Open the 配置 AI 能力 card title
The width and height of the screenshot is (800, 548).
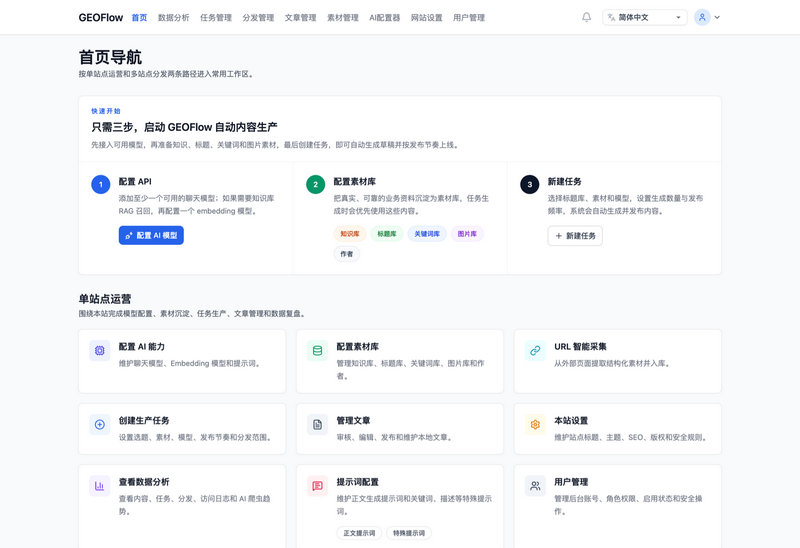[x=142, y=346]
